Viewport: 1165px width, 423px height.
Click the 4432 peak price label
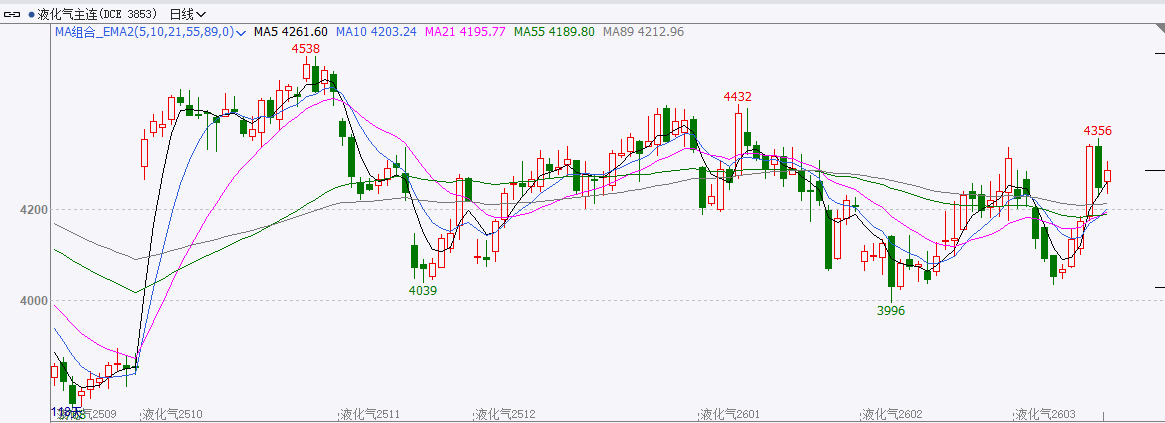tap(738, 96)
